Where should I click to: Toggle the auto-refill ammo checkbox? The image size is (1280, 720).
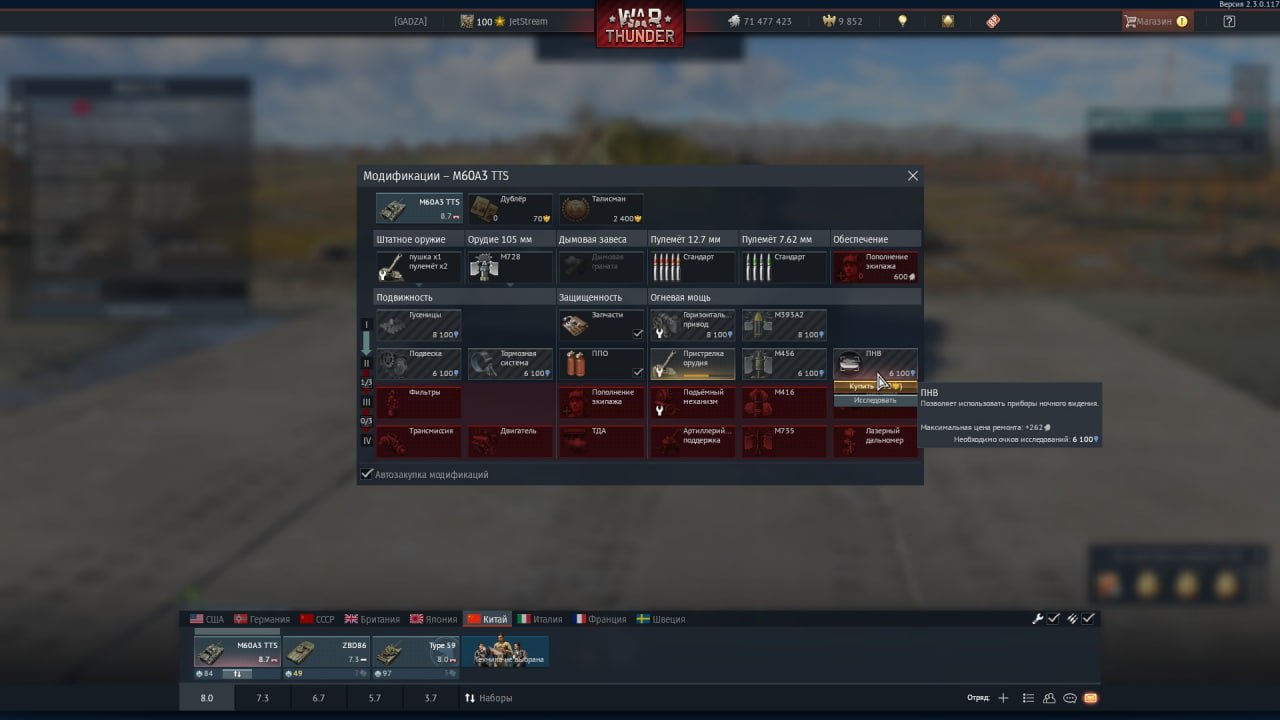click(x=1088, y=619)
